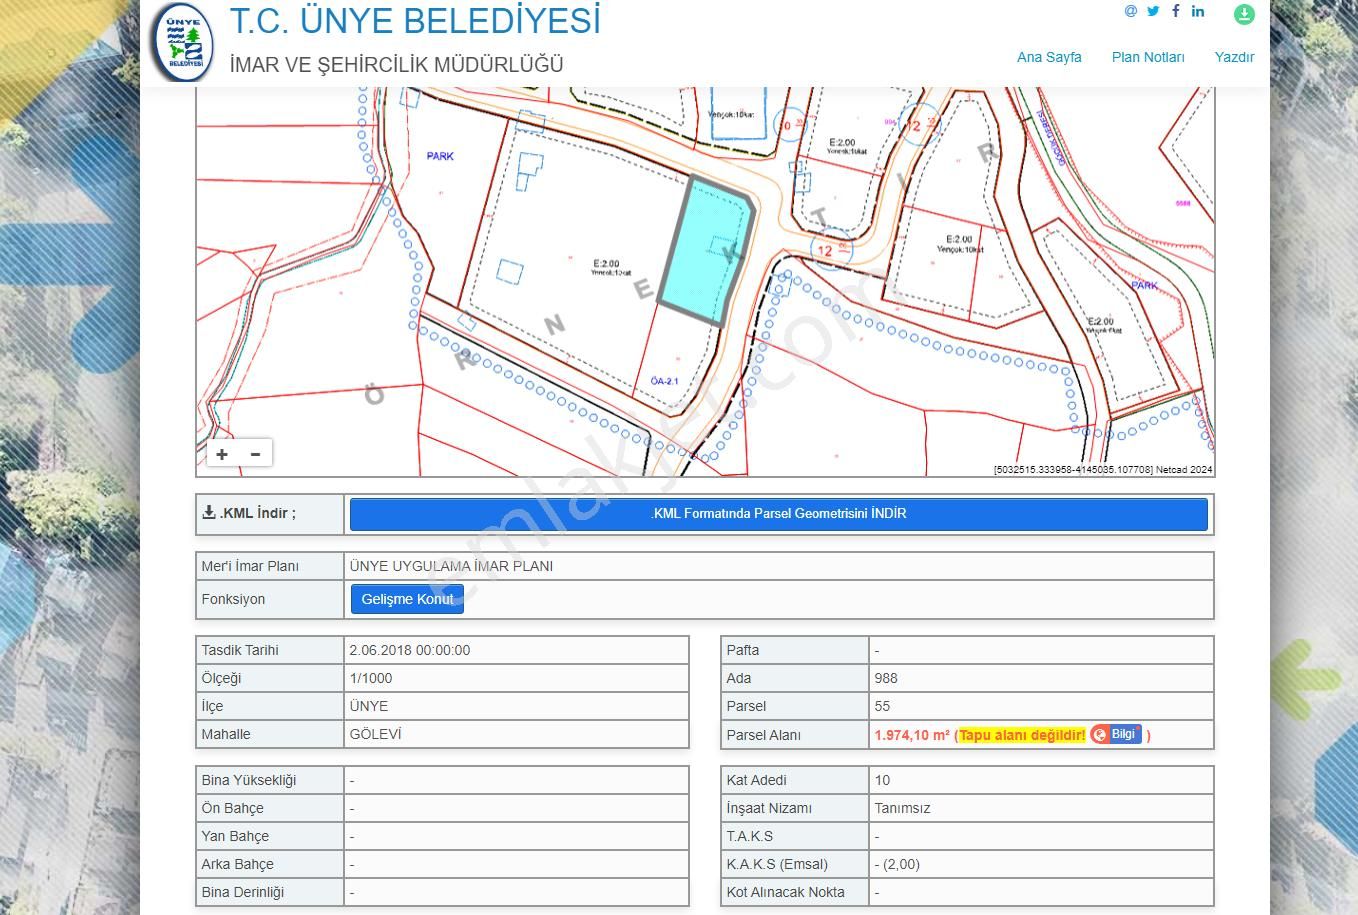Click the Parsel value 55
Screen dimensions: 1358x915
pyautogui.click(x=882, y=706)
